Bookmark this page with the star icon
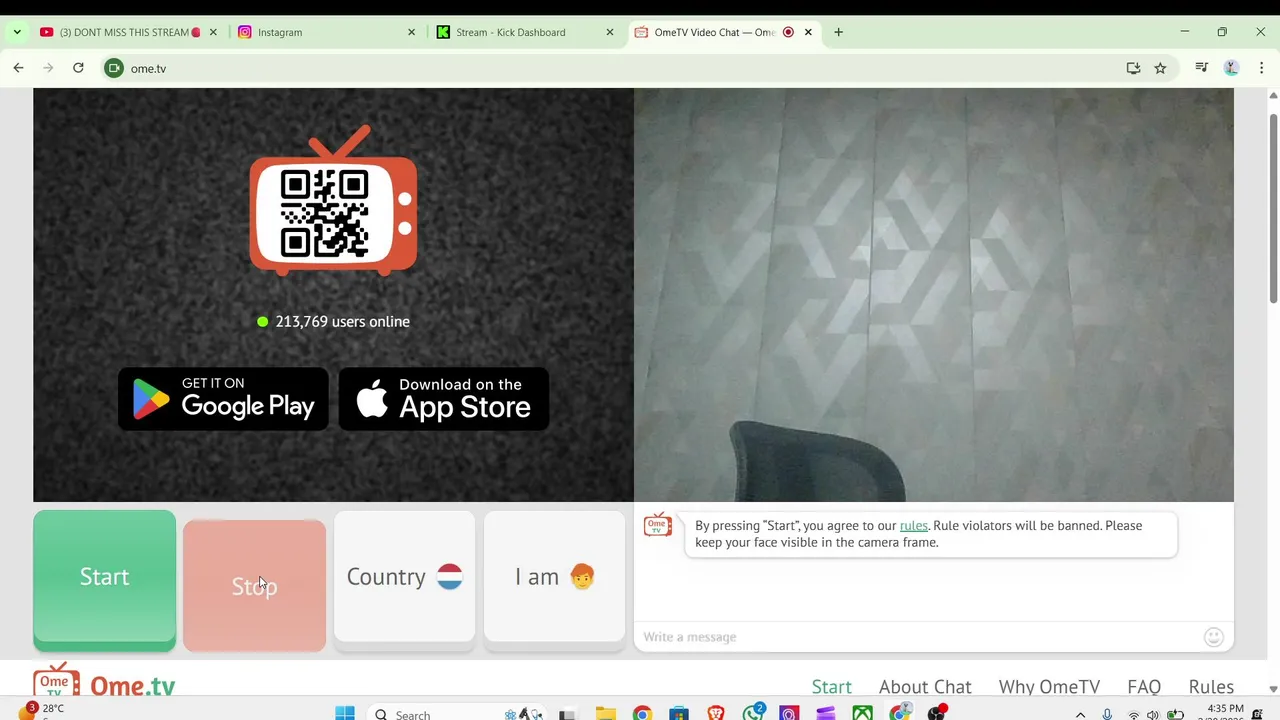This screenshot has height=720, width=1280. pos(1160,68)
